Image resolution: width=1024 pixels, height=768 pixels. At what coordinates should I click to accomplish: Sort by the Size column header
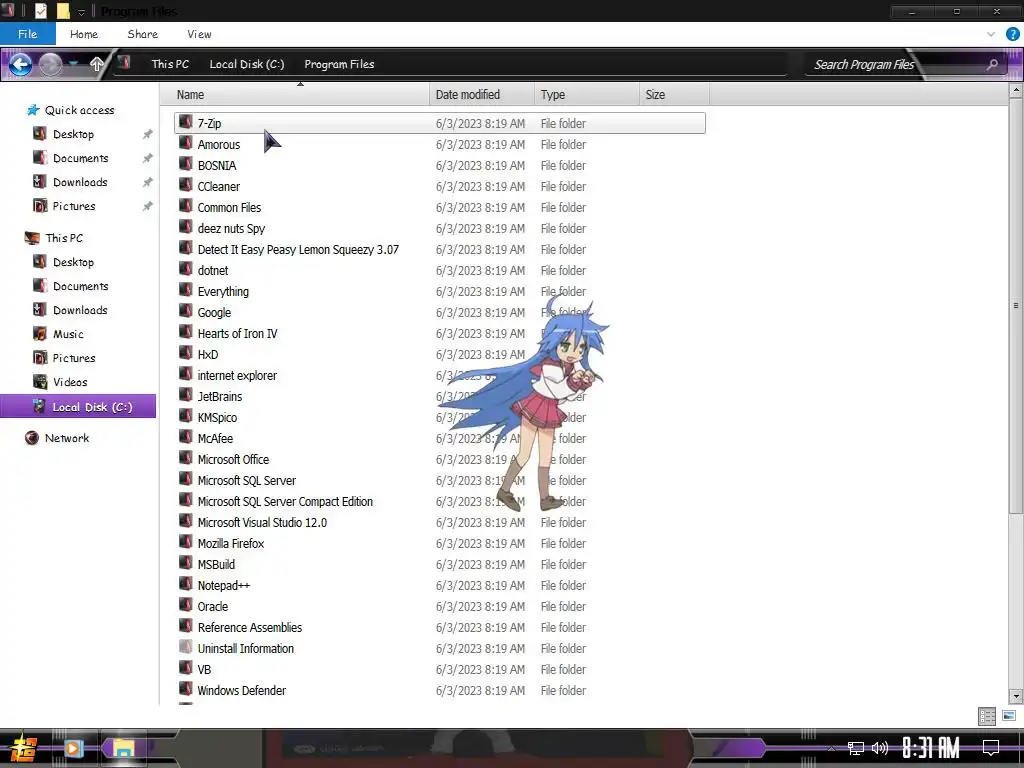(674, 95)
